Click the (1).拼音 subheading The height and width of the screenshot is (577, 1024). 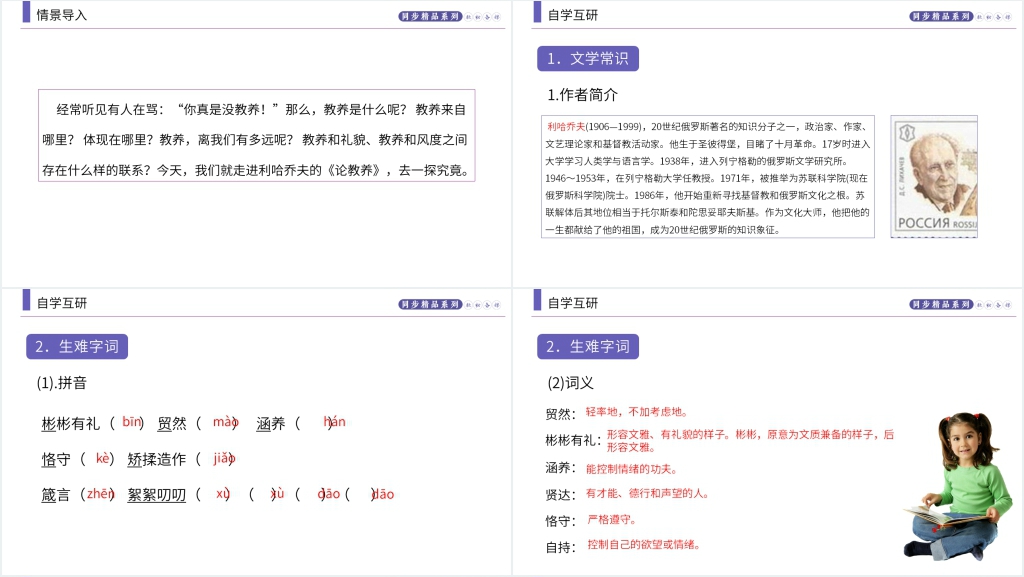62,382
